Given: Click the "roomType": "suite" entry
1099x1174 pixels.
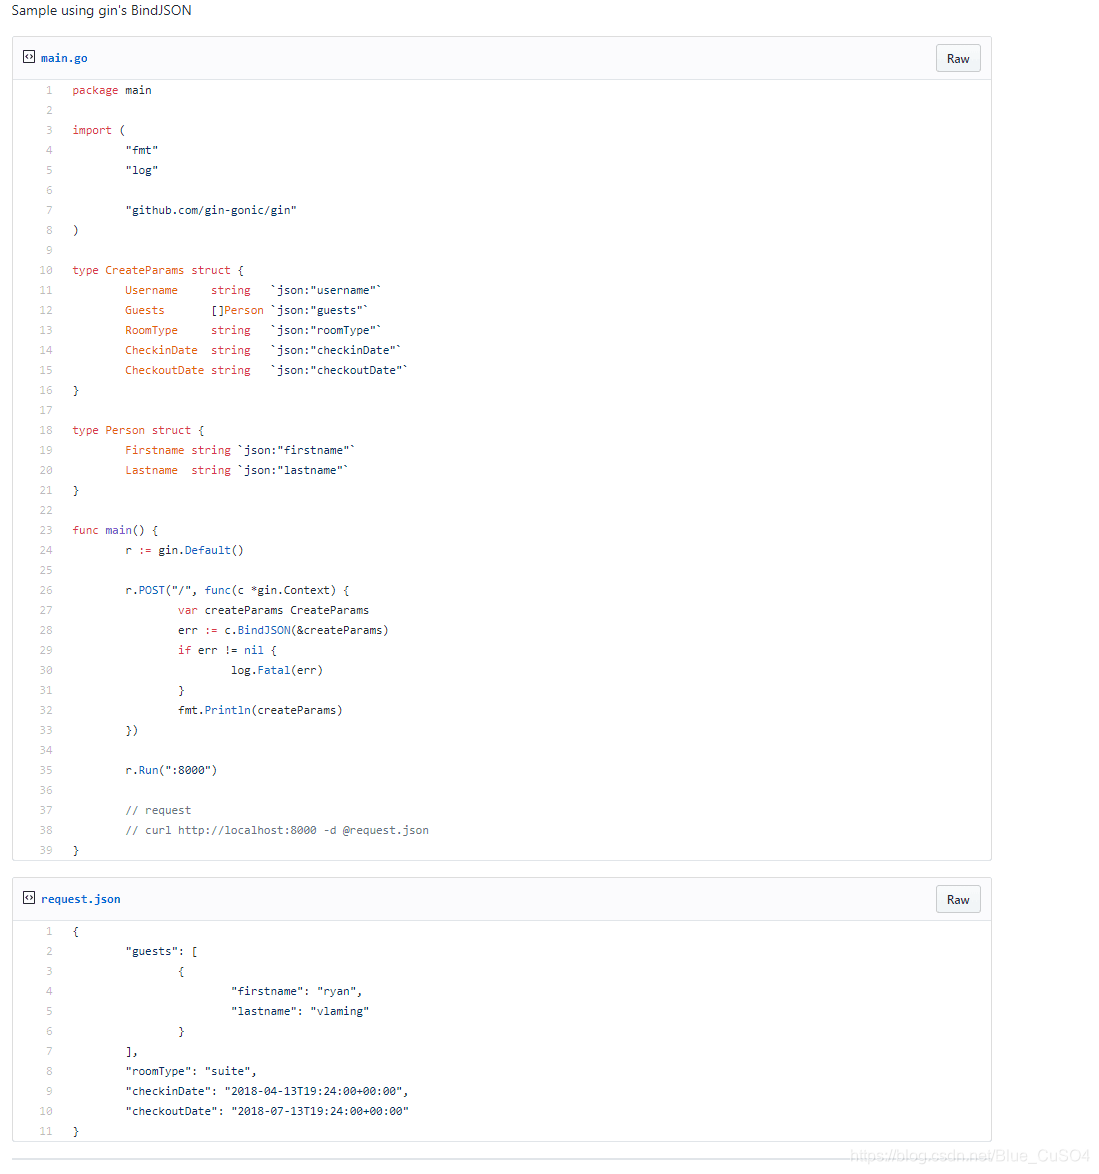Looking at the screenshot, I should (191, 1071).
